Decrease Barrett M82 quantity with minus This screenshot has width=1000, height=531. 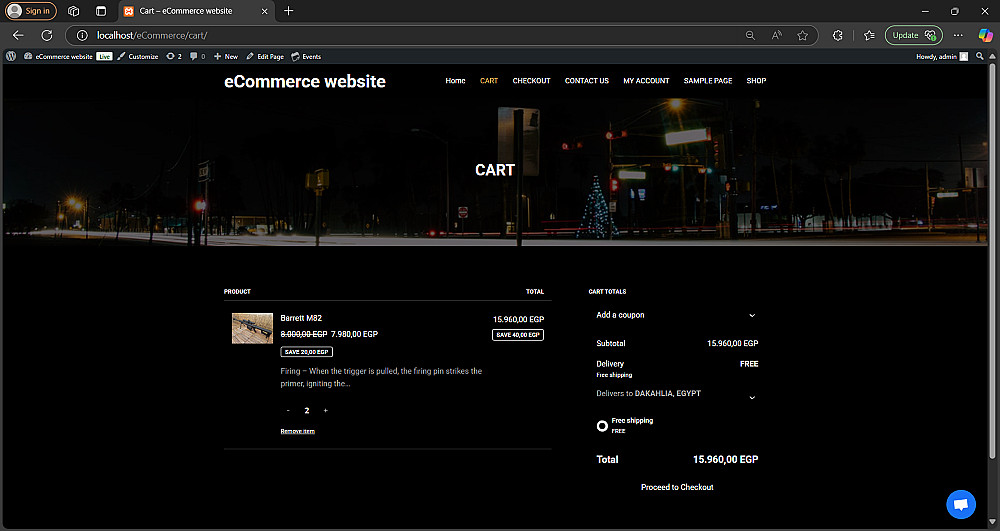(x=288, y=411)
